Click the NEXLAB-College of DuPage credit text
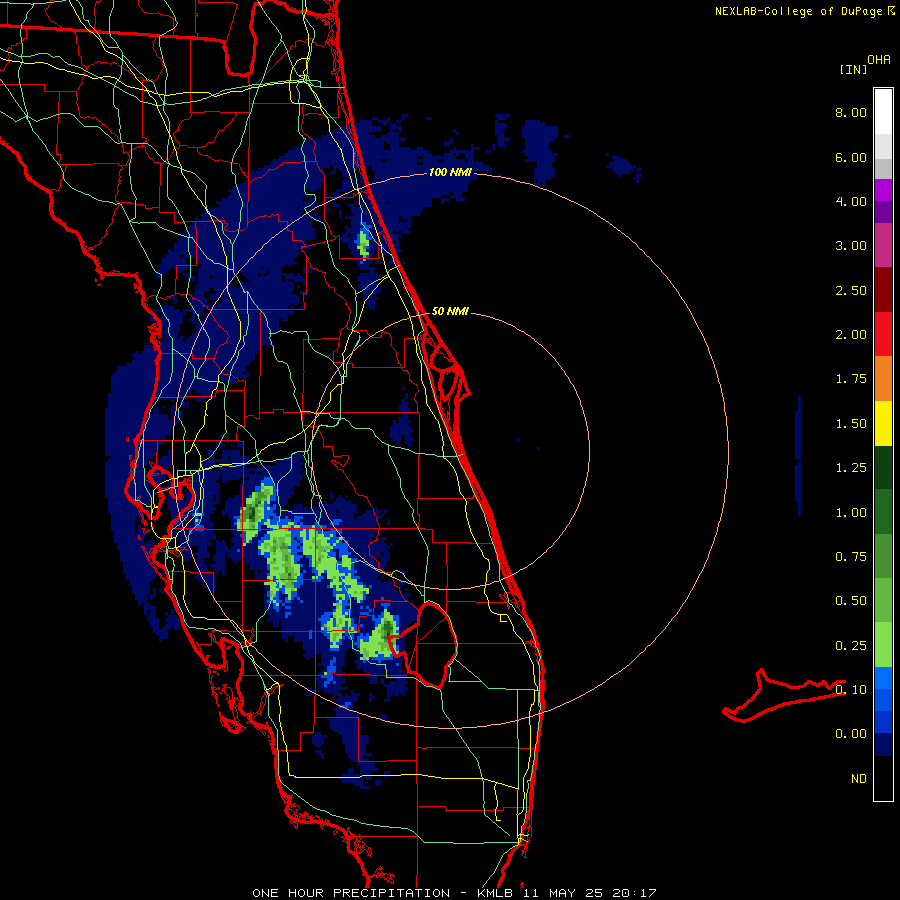This screenshot has width=900, height=900. tap(798, 11)
